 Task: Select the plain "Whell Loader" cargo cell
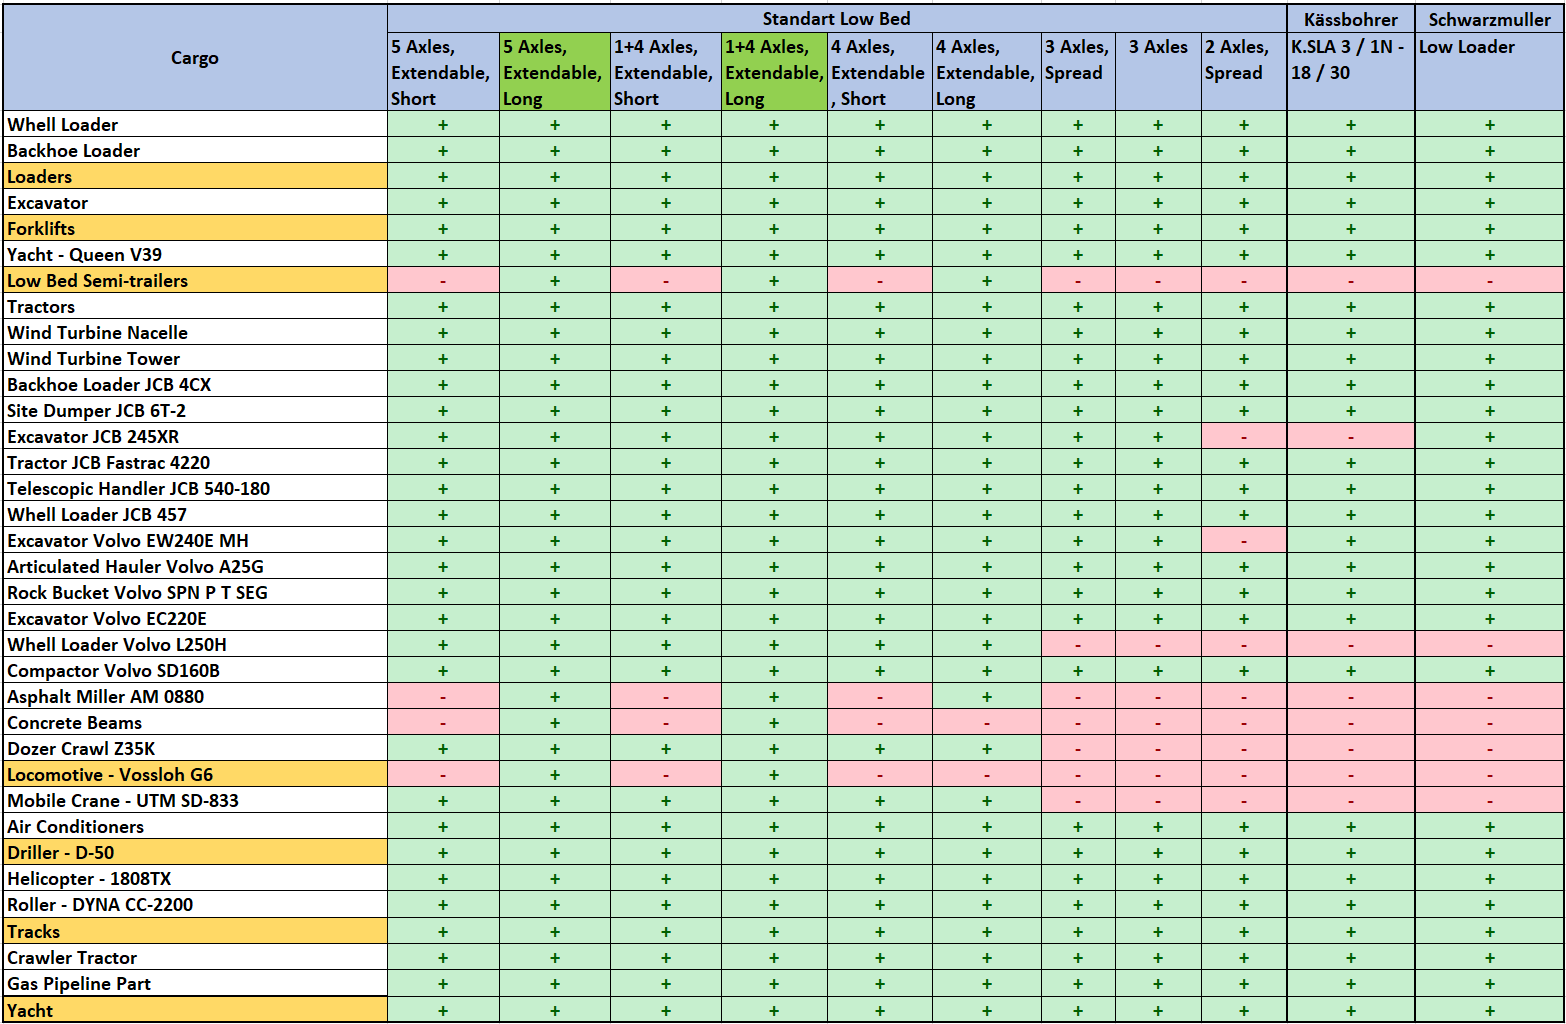(x=195, y=125)
